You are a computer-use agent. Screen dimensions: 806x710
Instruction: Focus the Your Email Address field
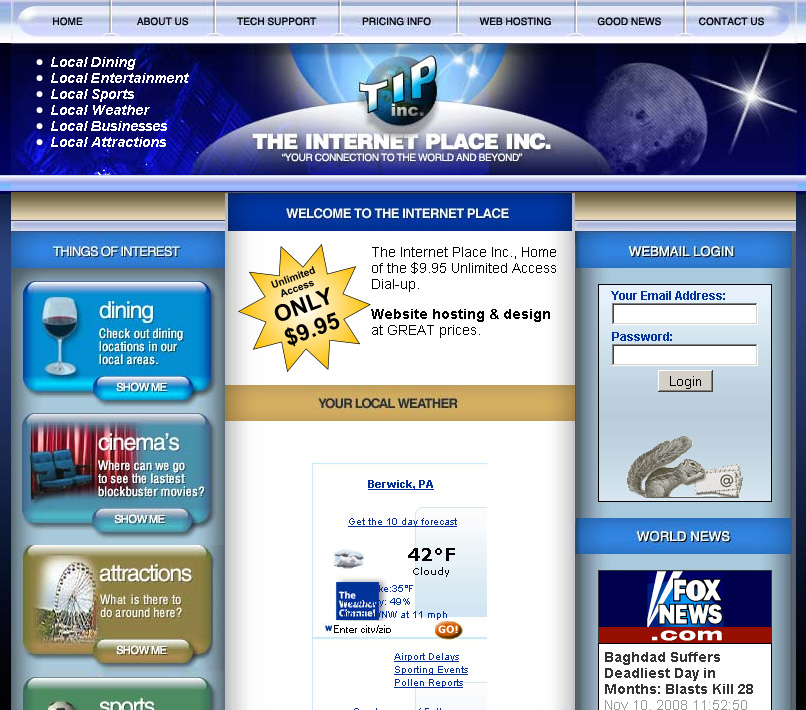click(x=684, y=314)
